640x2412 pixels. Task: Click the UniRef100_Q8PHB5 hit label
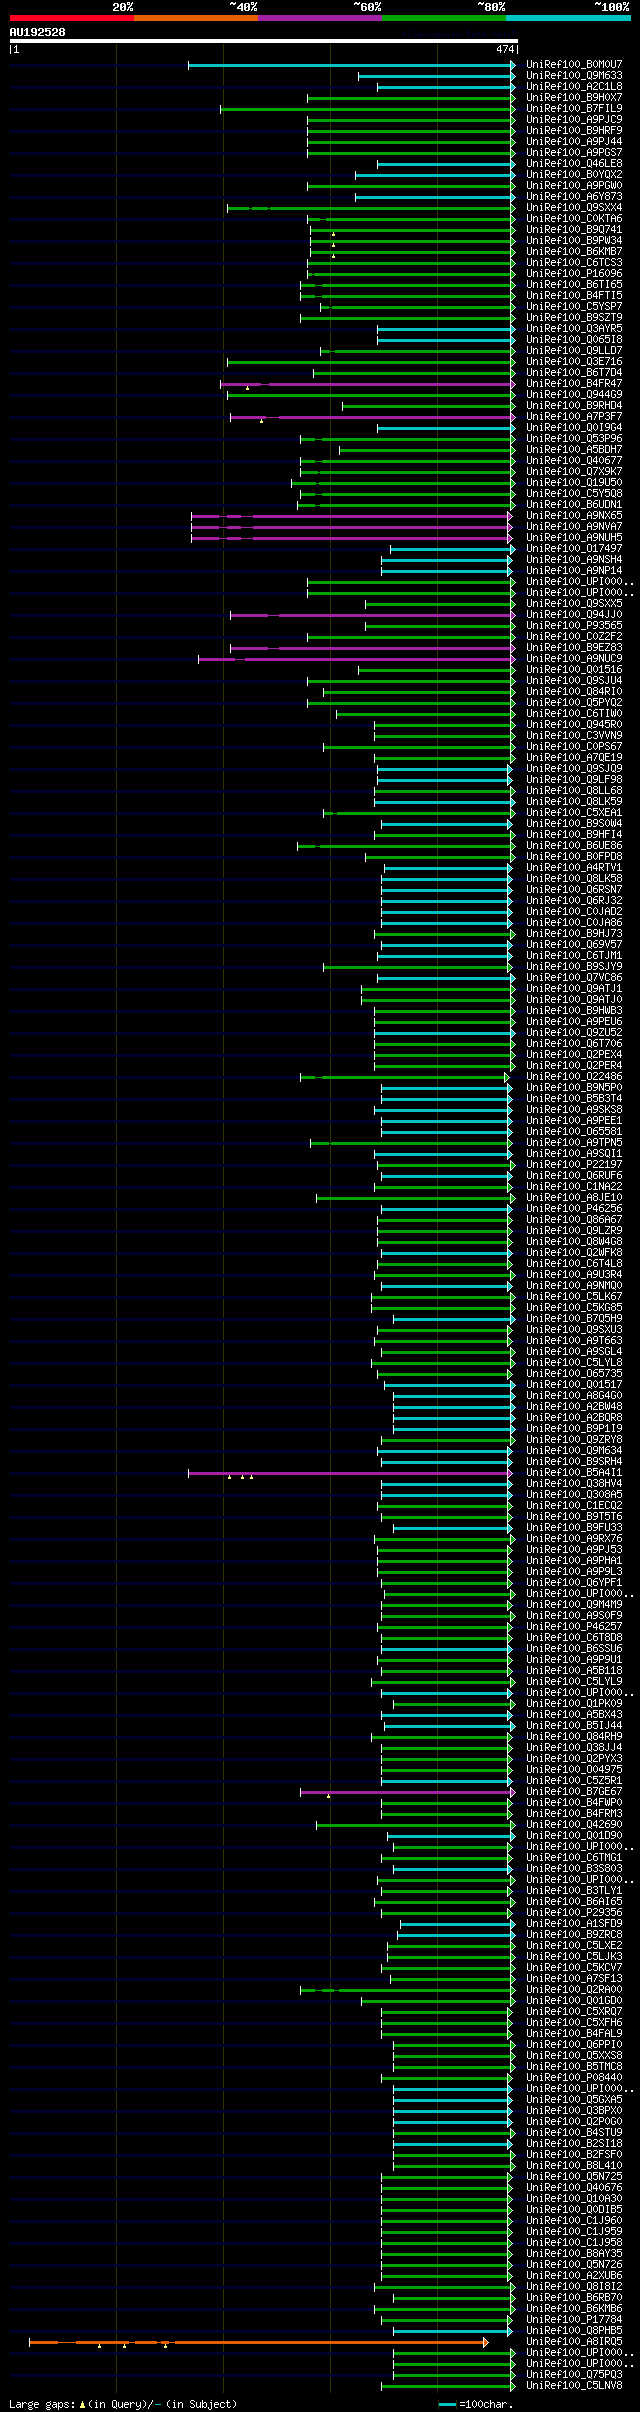click(x=574, y=2331)
